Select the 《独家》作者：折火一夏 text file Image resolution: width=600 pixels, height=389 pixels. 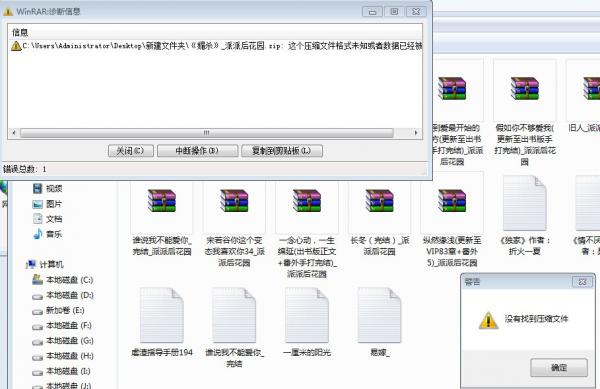pyautogui.click(x=525, y=203)
